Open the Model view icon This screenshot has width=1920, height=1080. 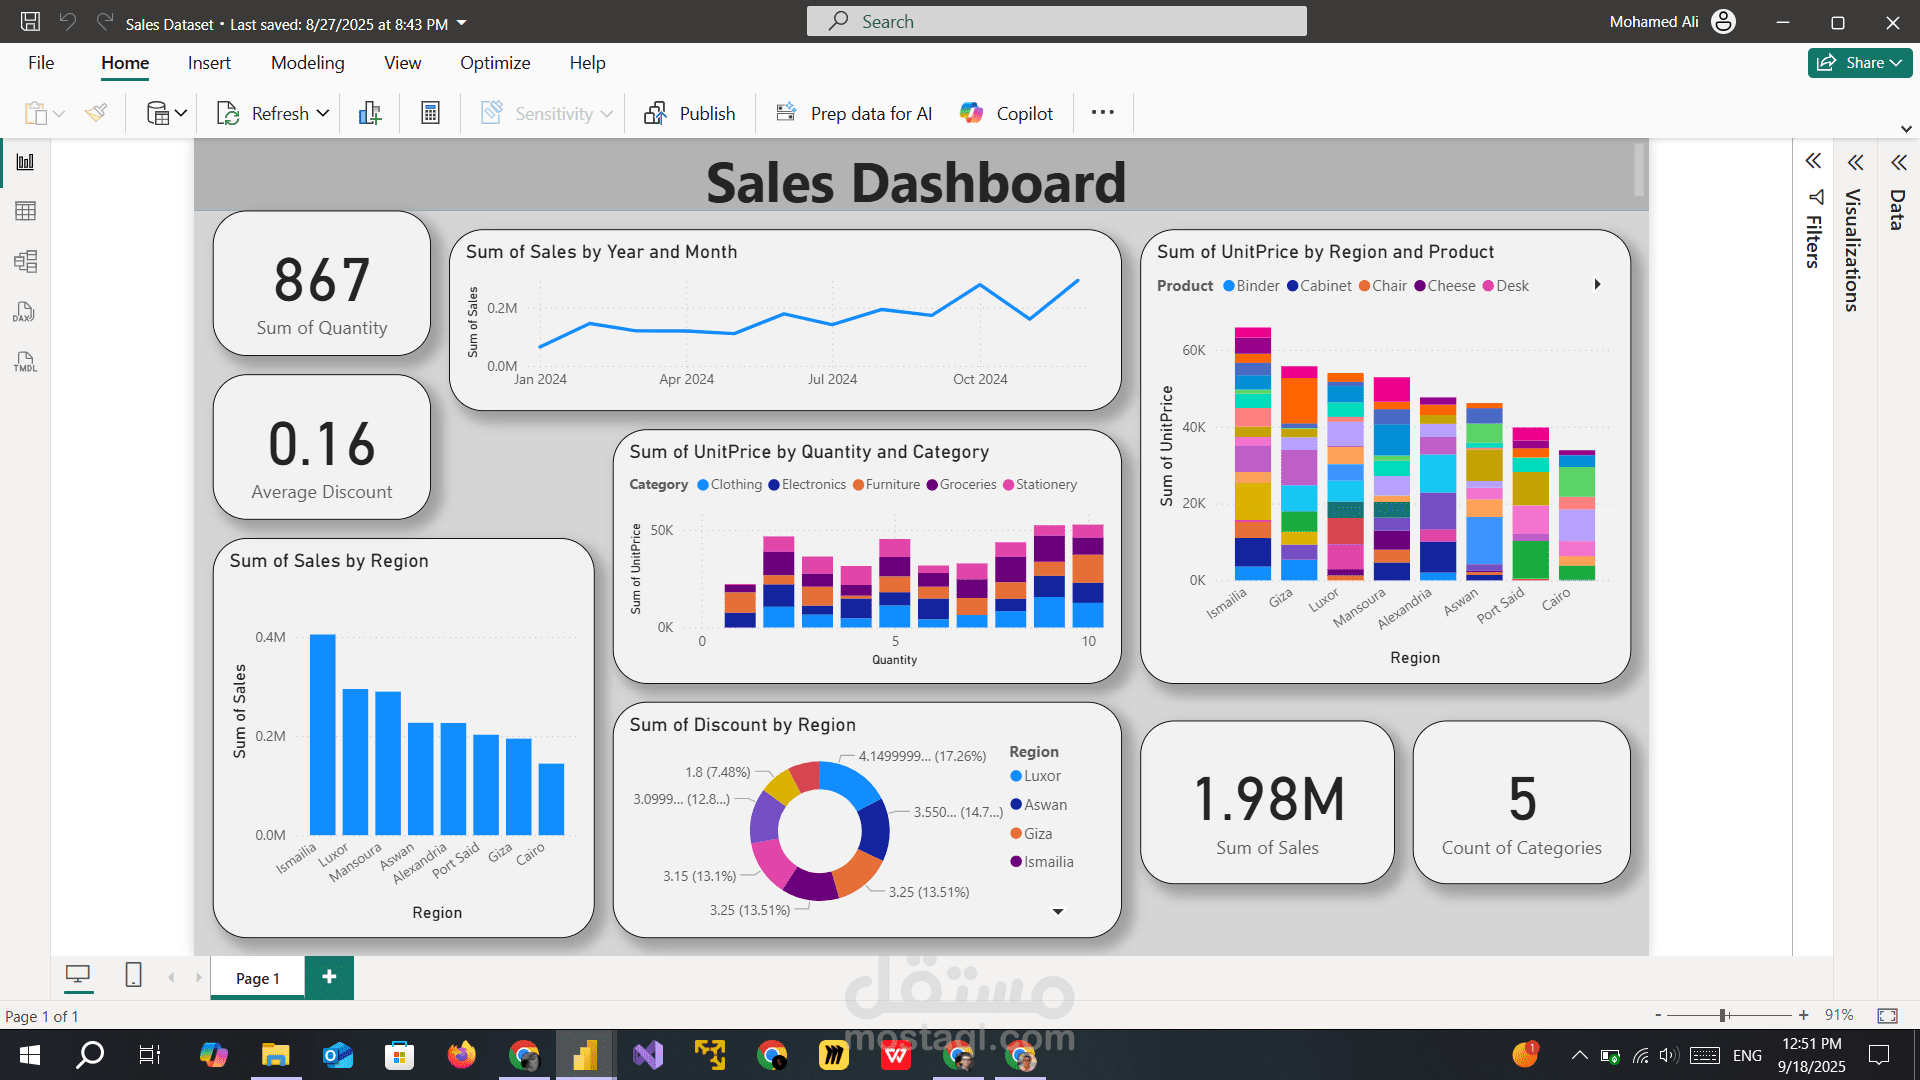[x=25, y=262]
